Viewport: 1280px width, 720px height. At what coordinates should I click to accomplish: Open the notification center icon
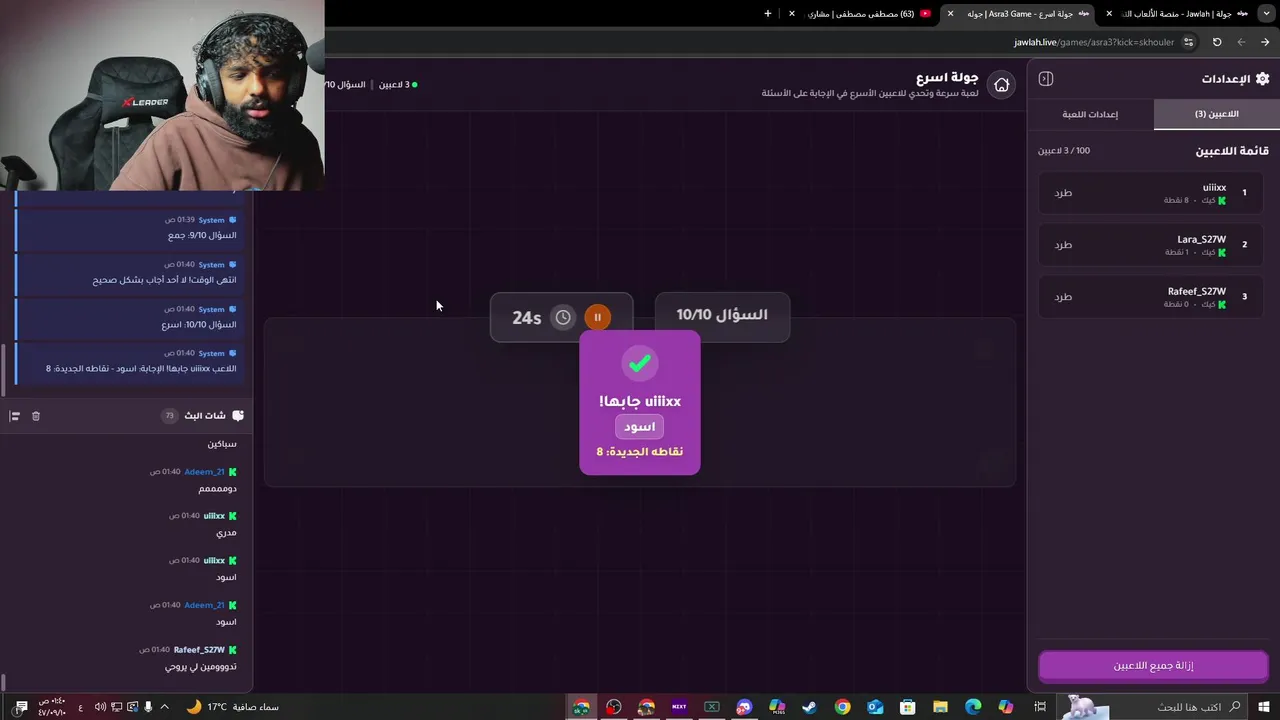[x=21, y=707]
